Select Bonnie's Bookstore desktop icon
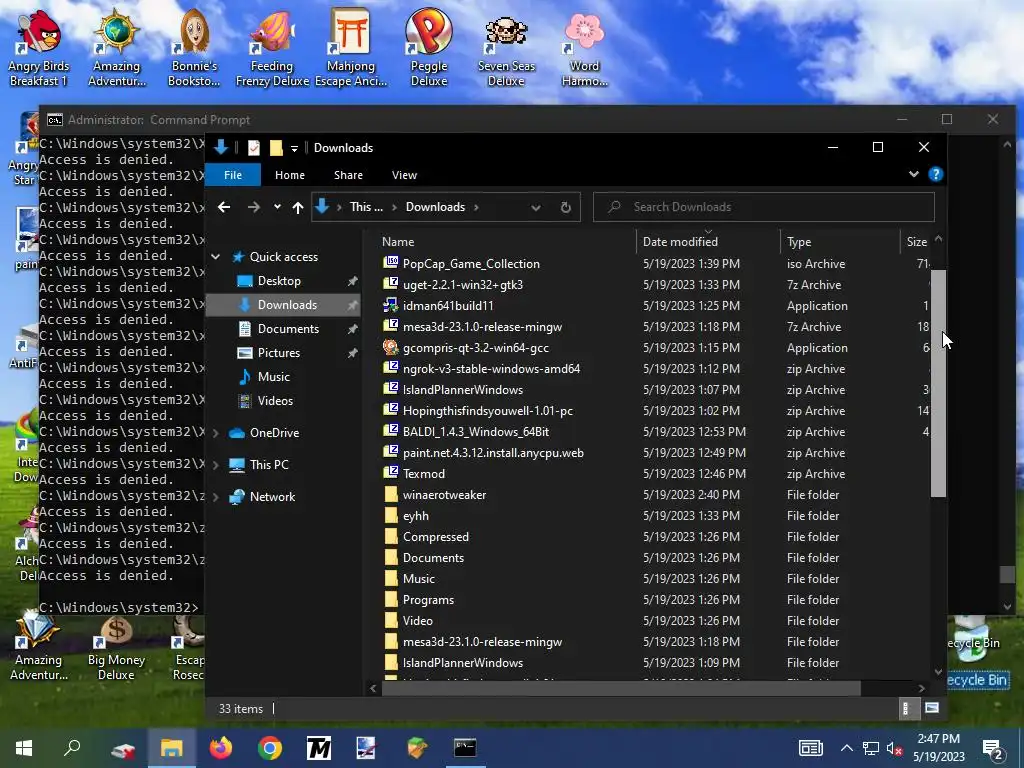 (x=194, y=49)
